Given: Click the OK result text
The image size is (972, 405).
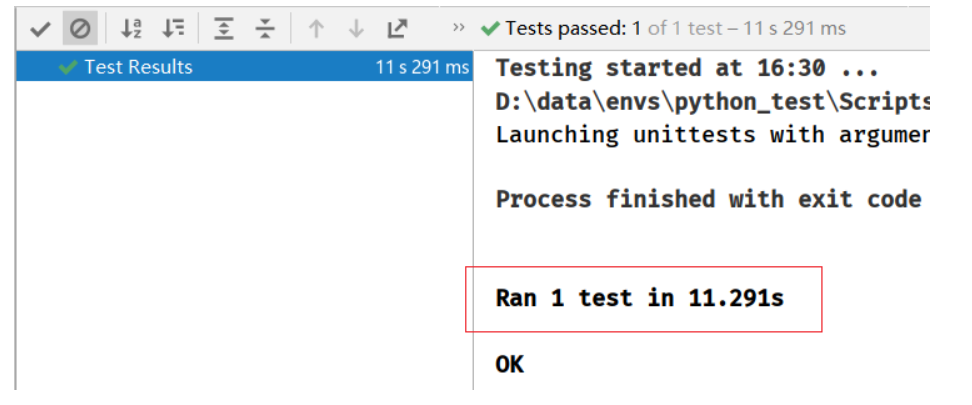Looking at the screenshot, I should [509, 364].
